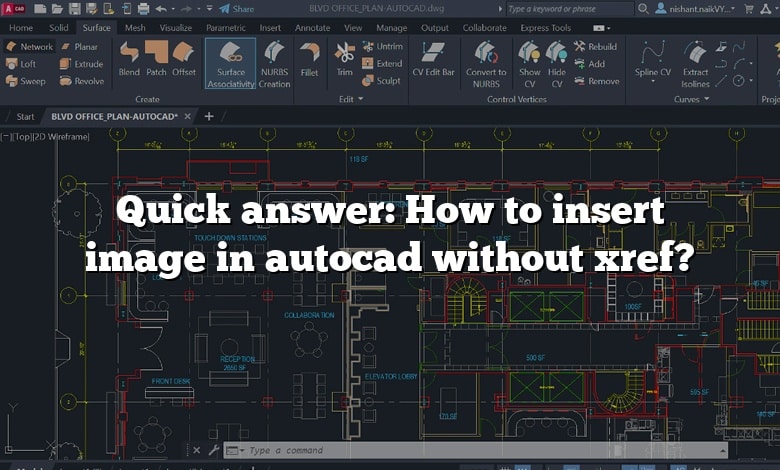This screenshot has height=470, width=780.
Task: Choose the Blend surface tool
Action: tap(129, 59)
